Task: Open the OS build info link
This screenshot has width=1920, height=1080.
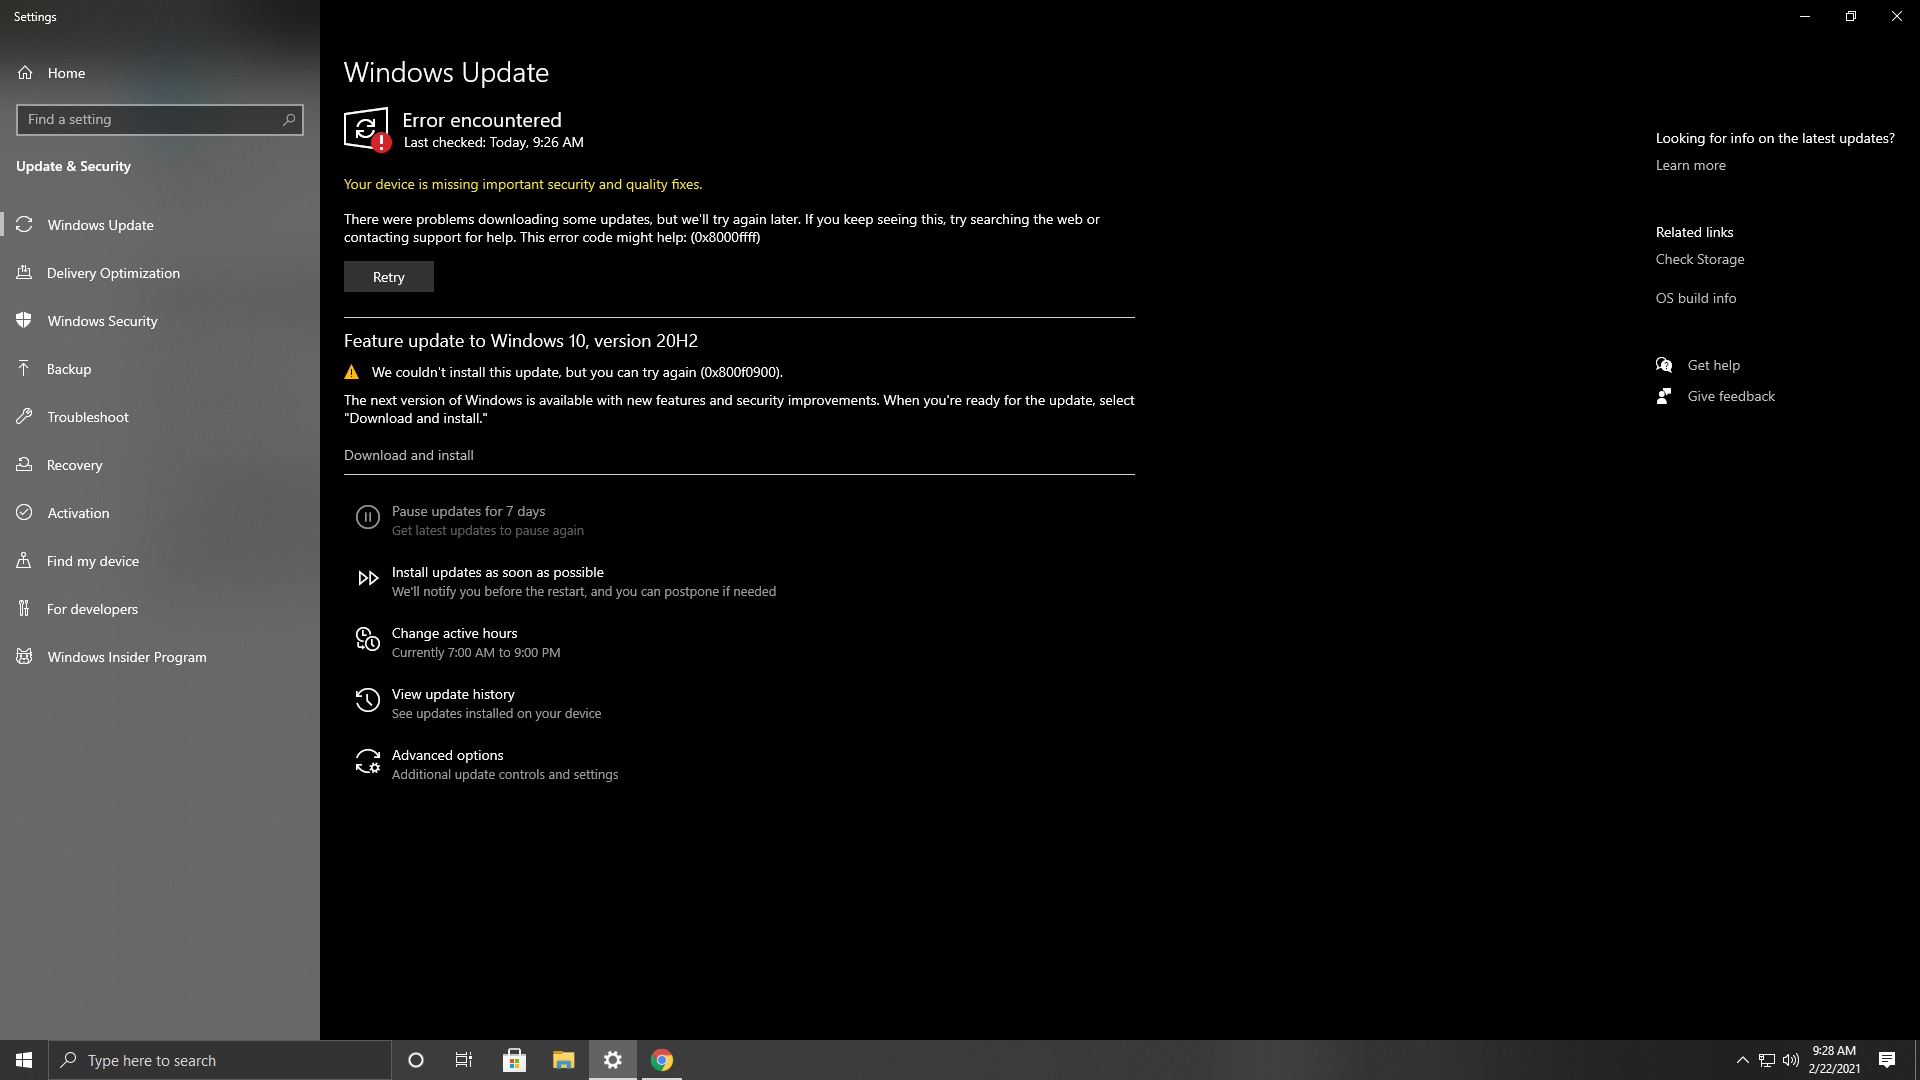Action: click(x=1696, y=298)
